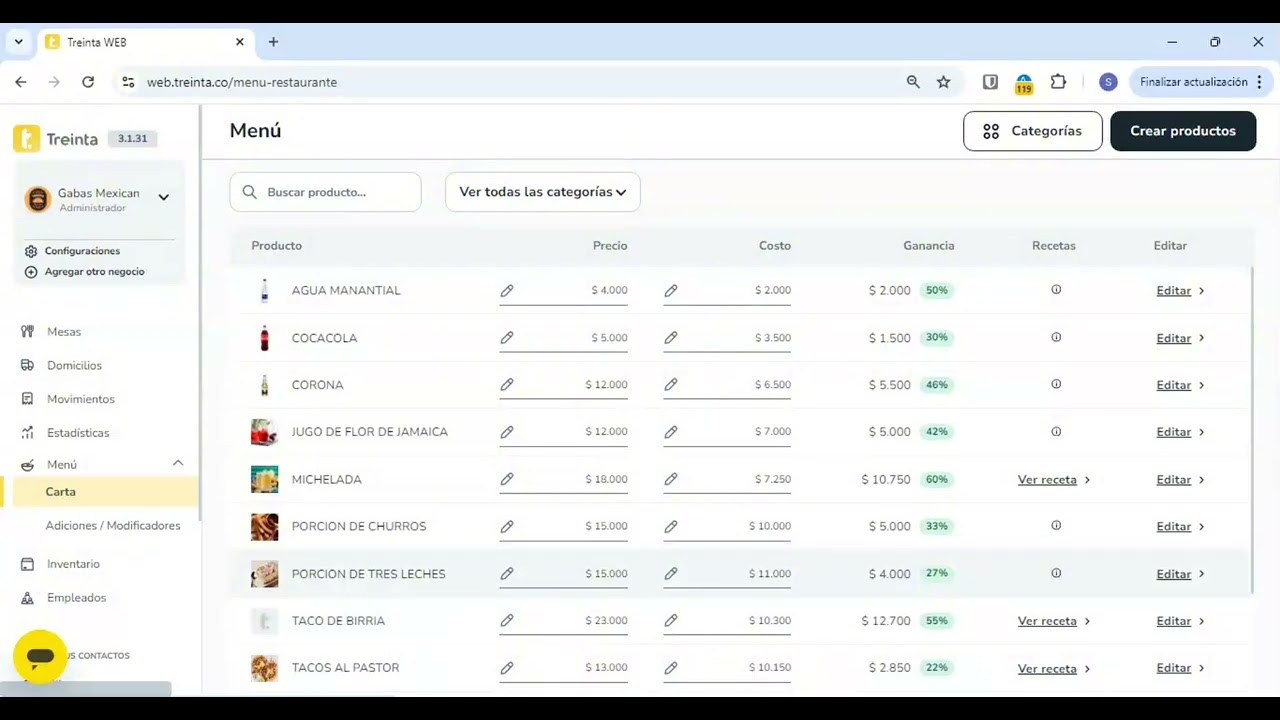Edit COCACOLA cost with pencil icon
The width and height of the screenshot is (1280, 720).
coord(671,338)
